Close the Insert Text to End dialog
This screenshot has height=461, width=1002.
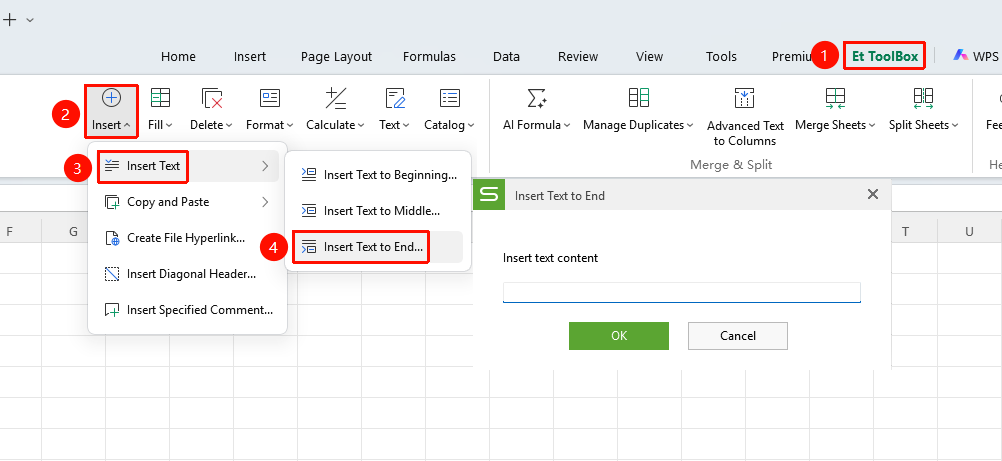872,194
